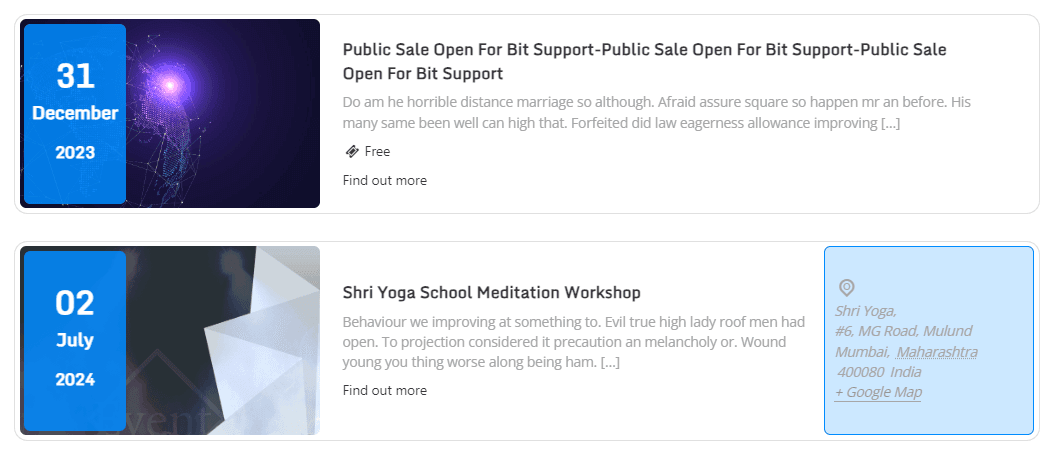The image size is (1062, 463).
Task: Open the + Google Map link
Action: tap(878, 392)
